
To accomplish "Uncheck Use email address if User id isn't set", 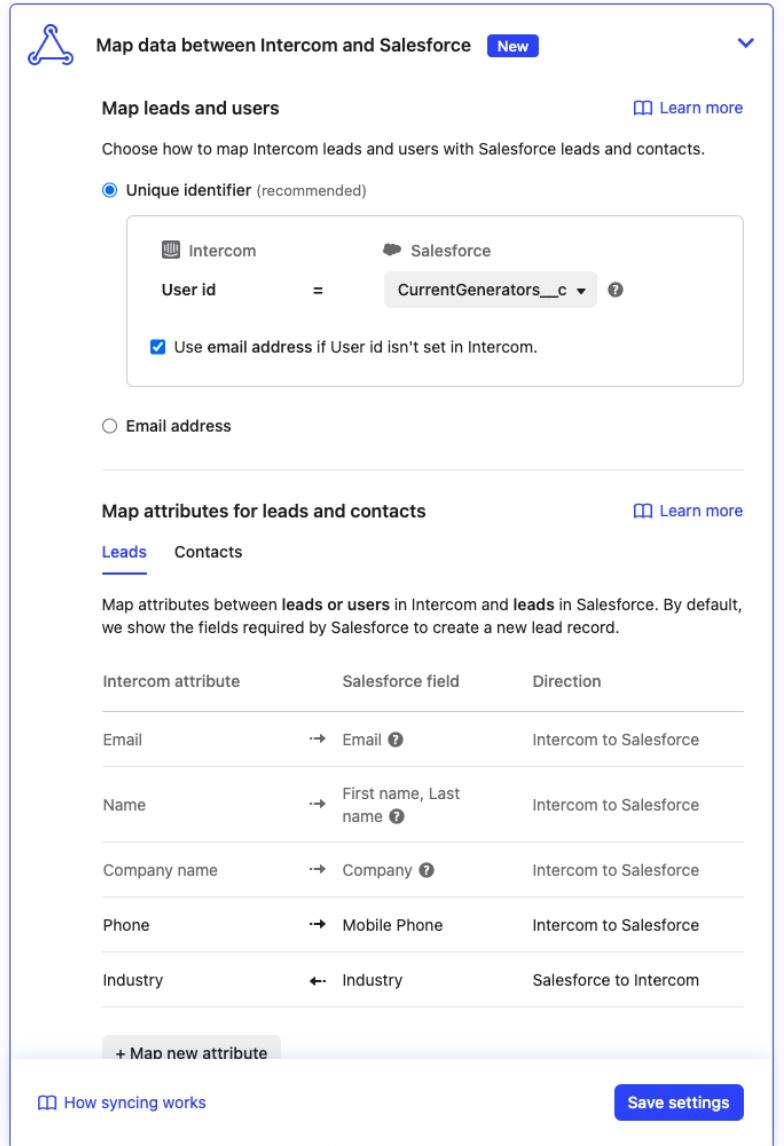I will [x=158, y=347].
